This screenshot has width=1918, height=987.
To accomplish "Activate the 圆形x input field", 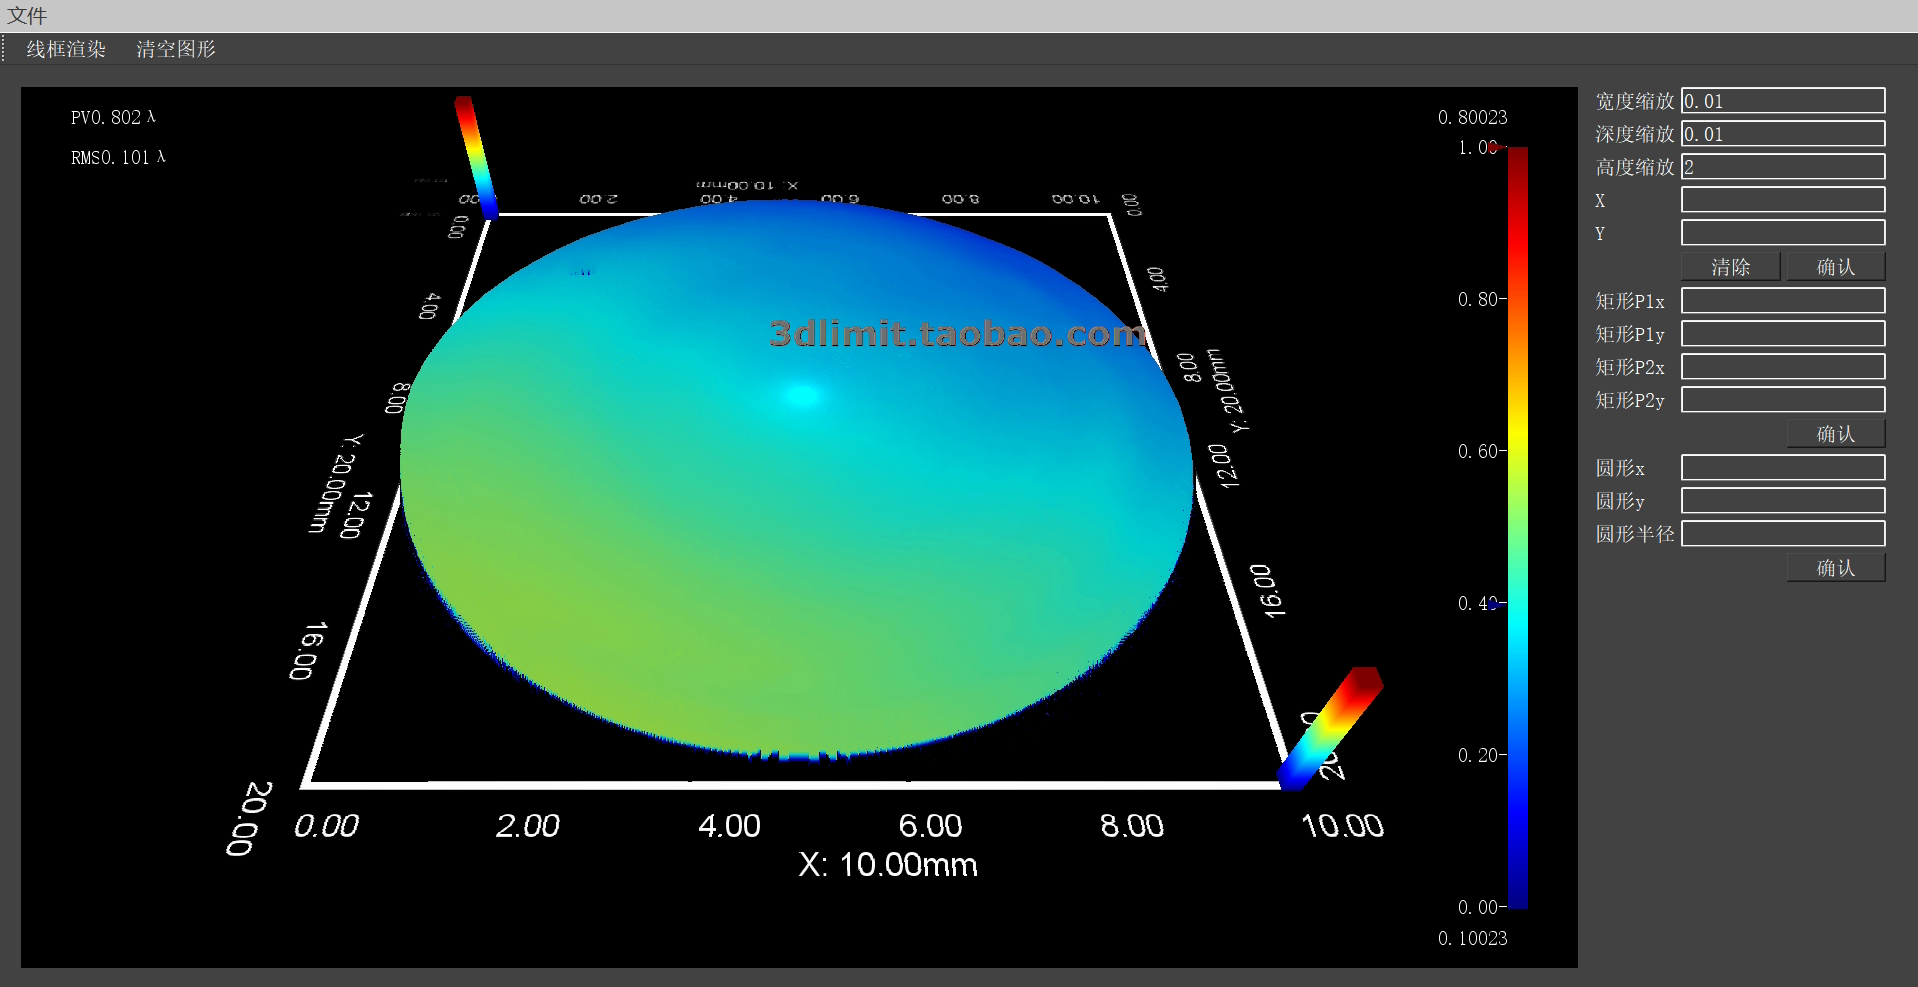I will coord(1783,468).
